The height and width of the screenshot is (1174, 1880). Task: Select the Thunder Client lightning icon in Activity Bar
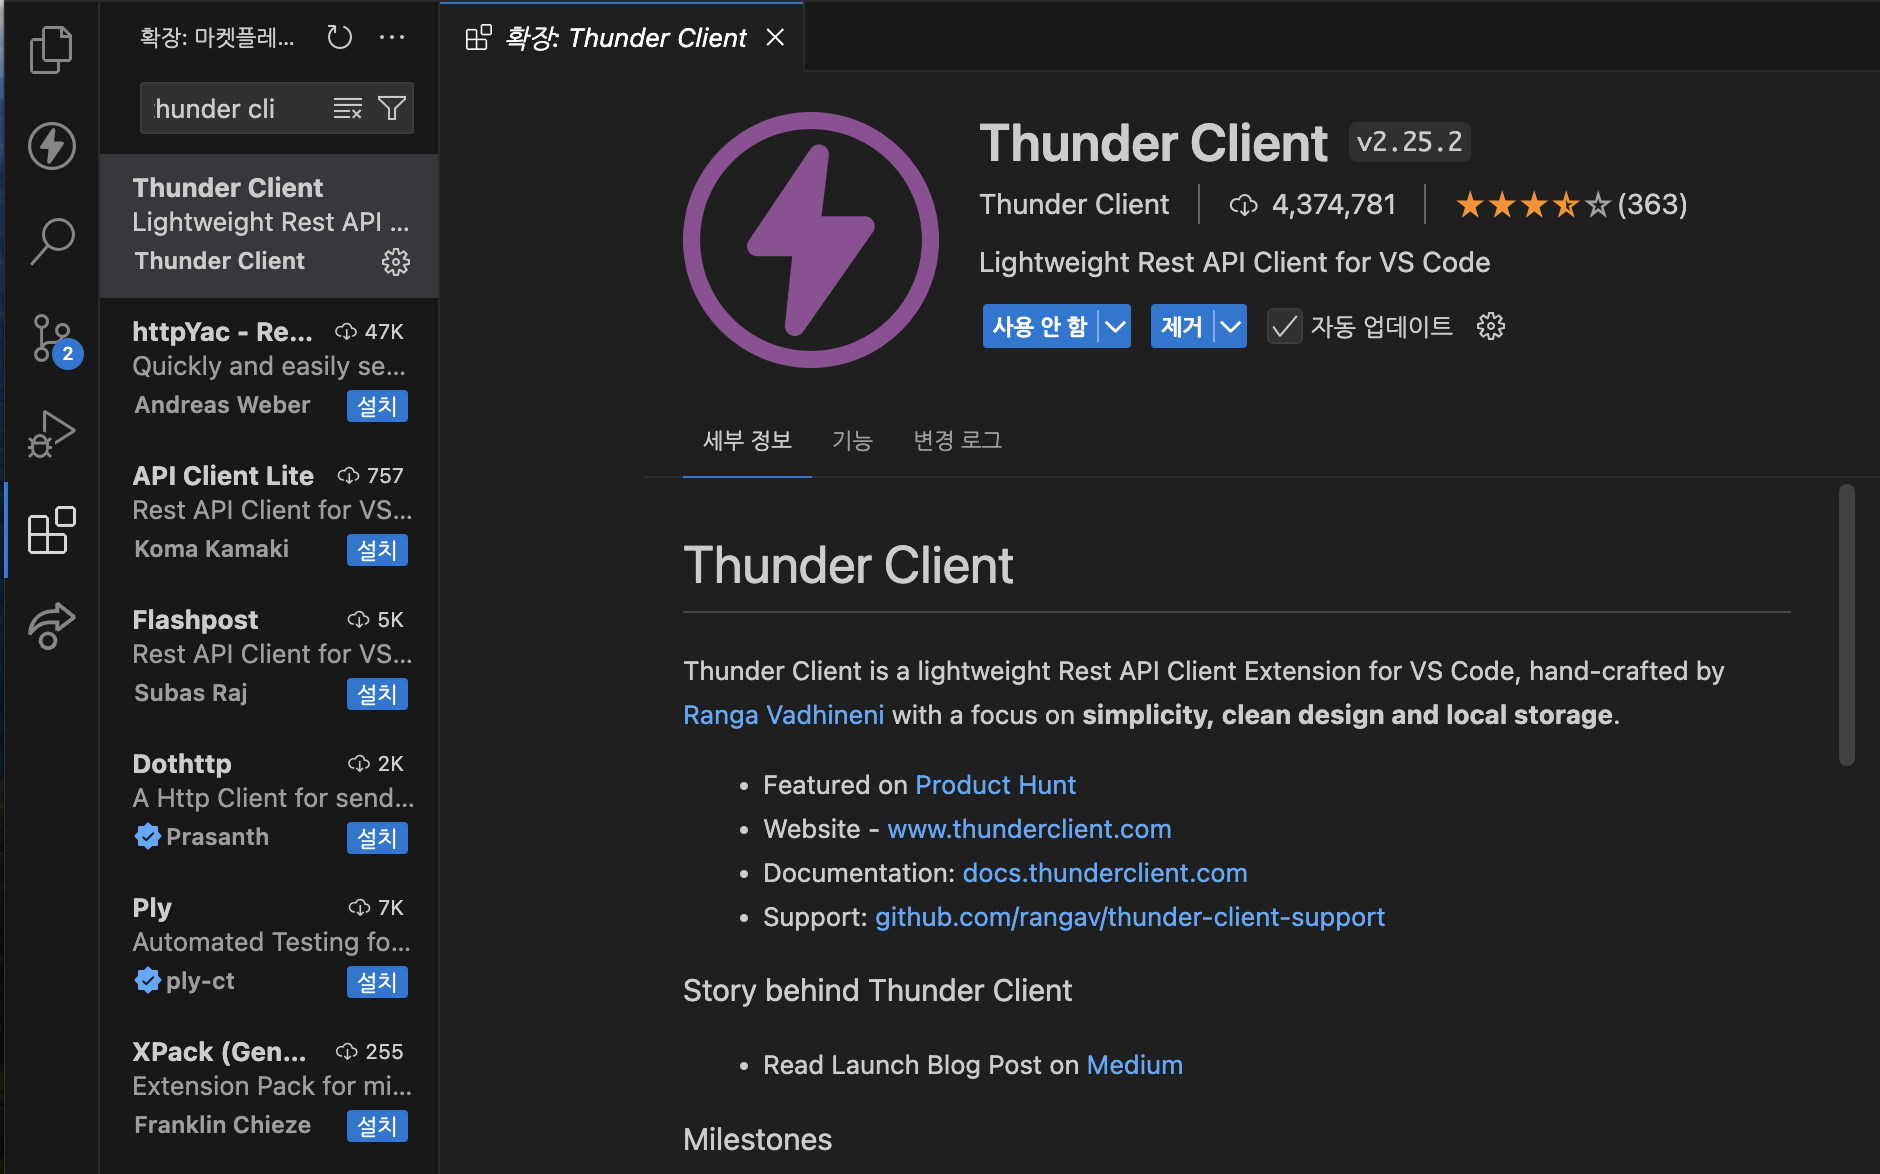pos(51,146)
